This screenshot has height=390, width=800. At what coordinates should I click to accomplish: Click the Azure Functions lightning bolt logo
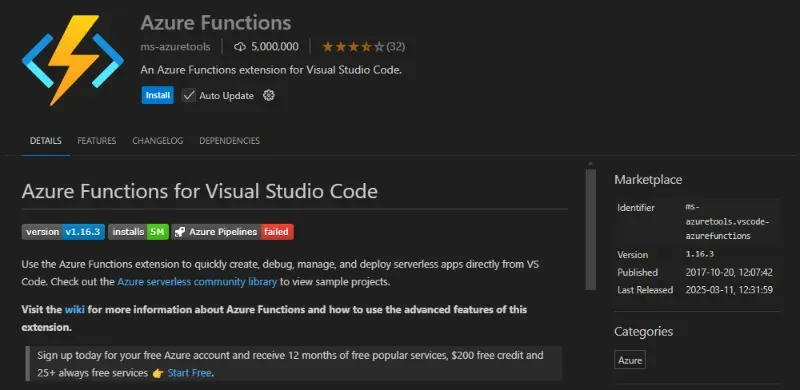point(72,60)
